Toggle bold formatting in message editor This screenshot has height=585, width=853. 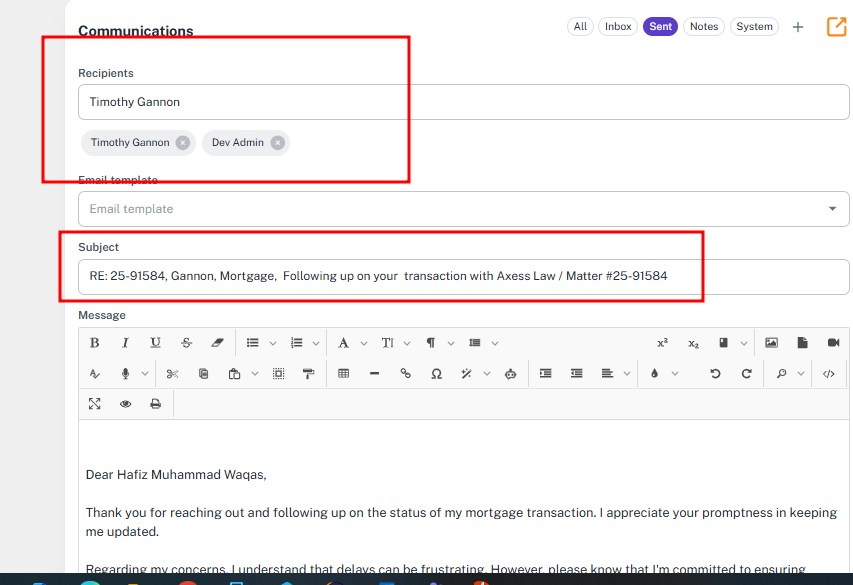(x=94, y=343)
